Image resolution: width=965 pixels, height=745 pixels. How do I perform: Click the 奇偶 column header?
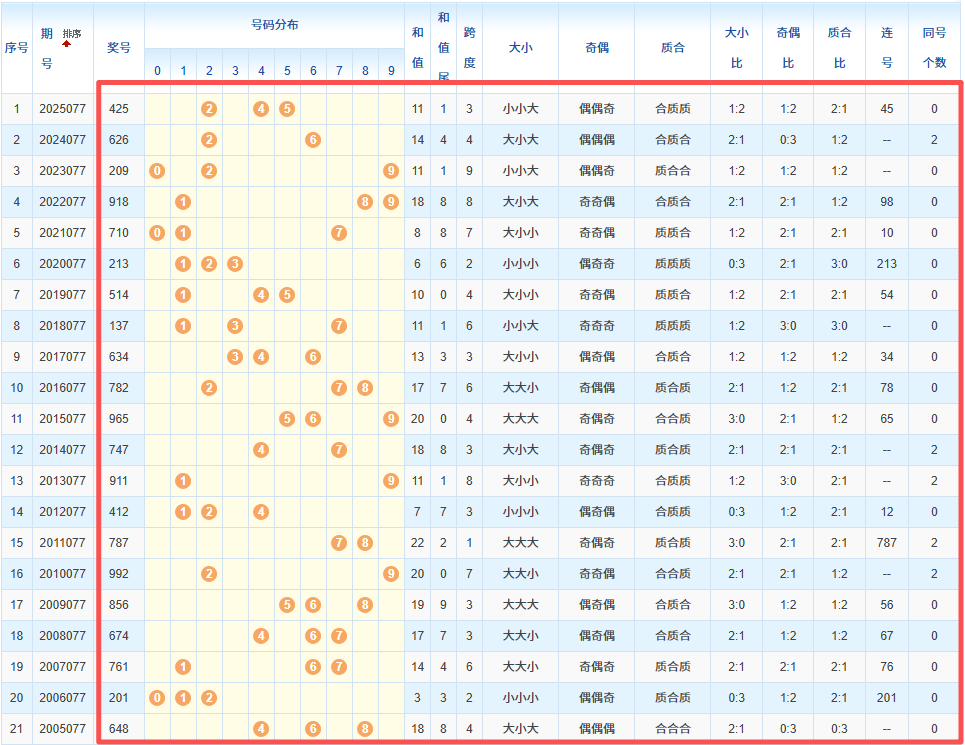point(597,47)
